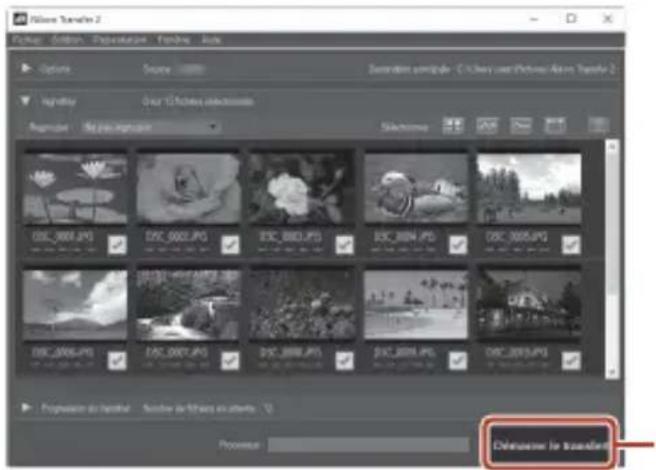The width and height of the screenshot is (656, 470).
Task: Click the DSC_0010.JPG file name
Action: pyautogui.click(x=517, y=353)
